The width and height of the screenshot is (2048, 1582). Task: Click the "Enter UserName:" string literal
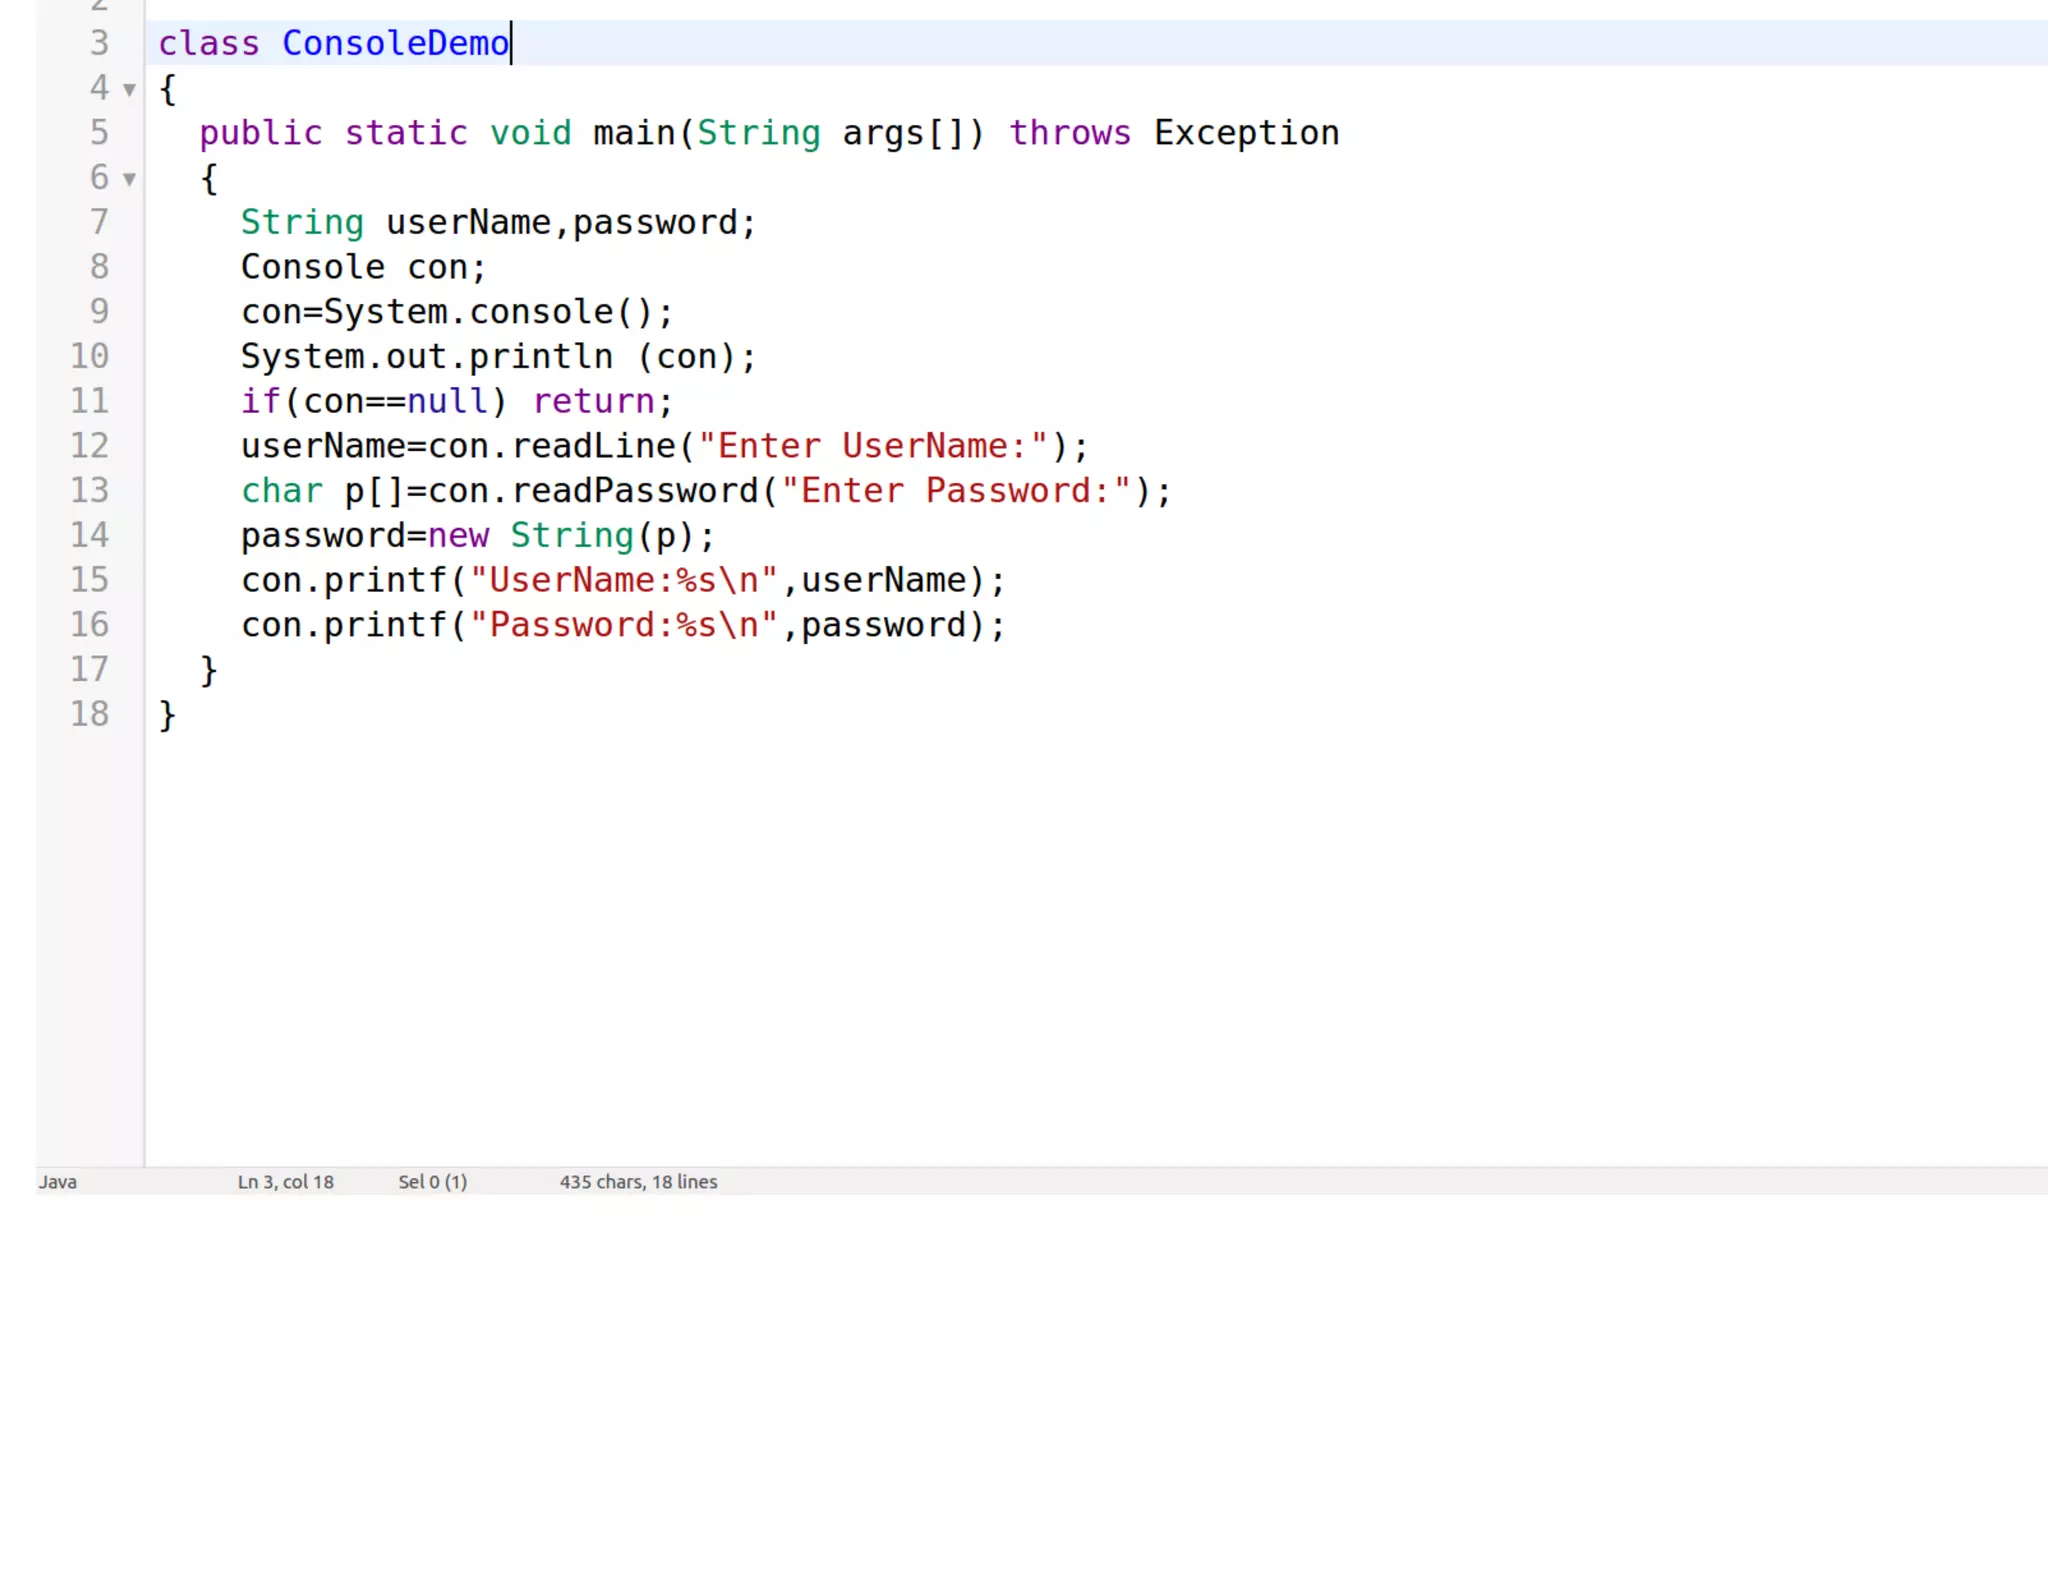pos(873,446)
